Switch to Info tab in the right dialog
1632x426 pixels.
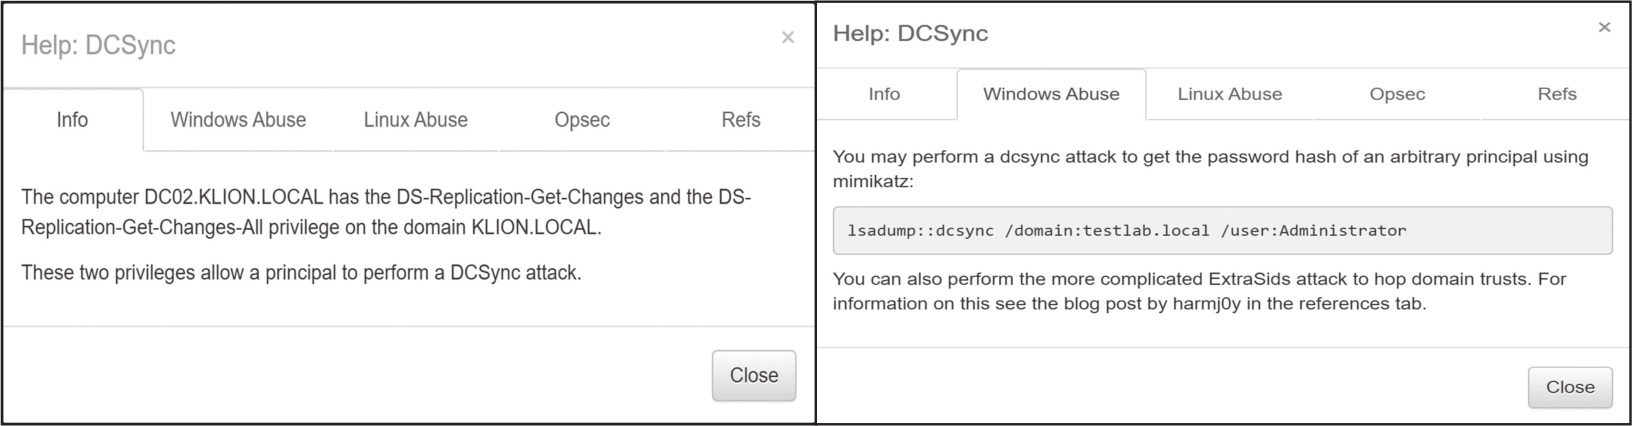pyautogui.click(x=884, y=94)
